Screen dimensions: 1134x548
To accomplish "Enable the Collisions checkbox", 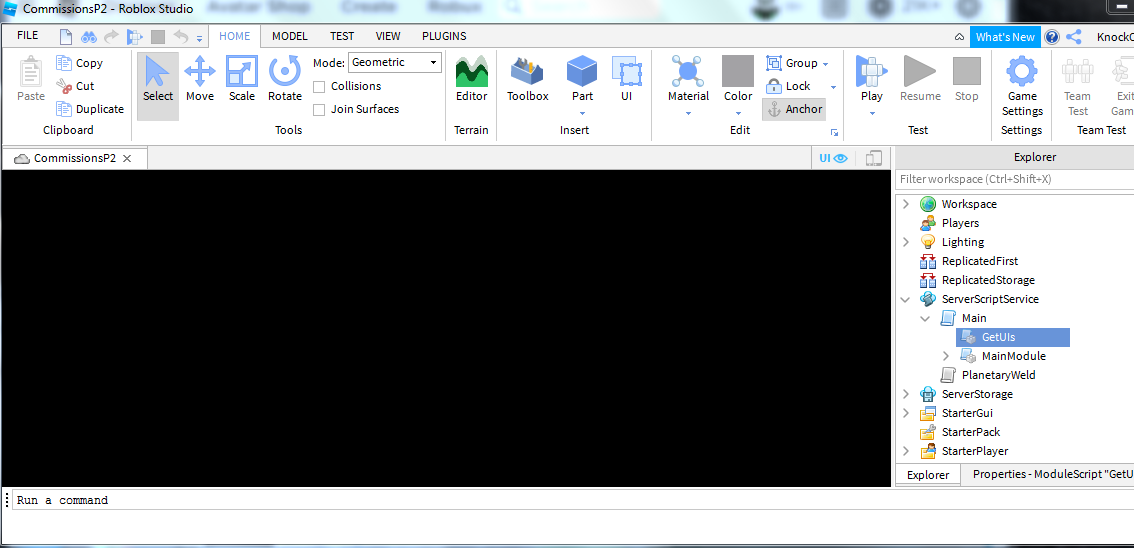I will click(318, 87).
